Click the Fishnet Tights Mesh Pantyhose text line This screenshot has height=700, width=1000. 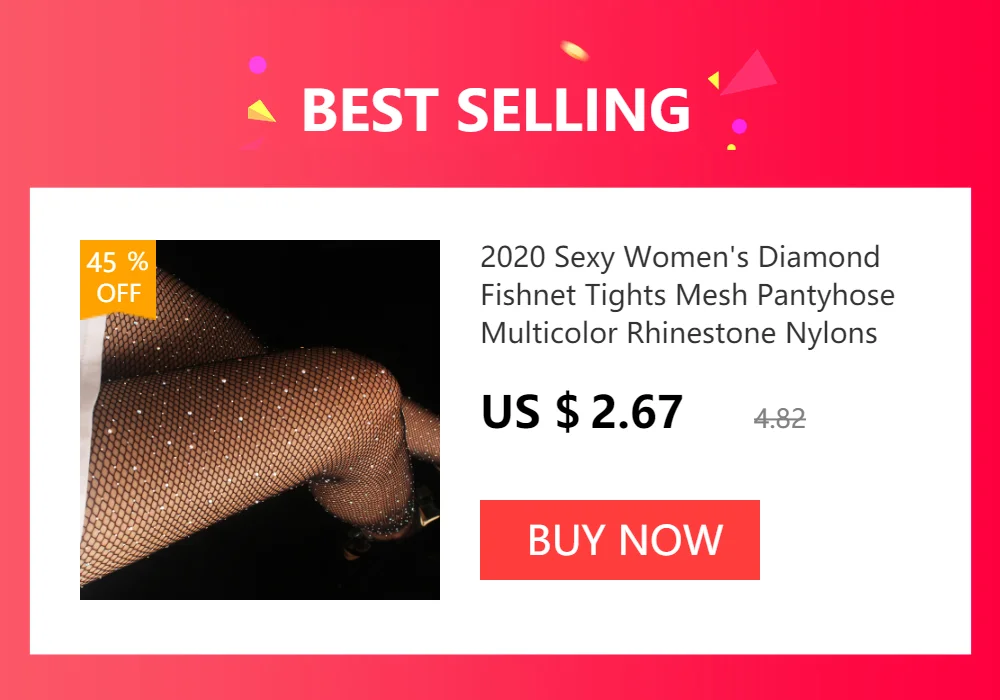688,295
